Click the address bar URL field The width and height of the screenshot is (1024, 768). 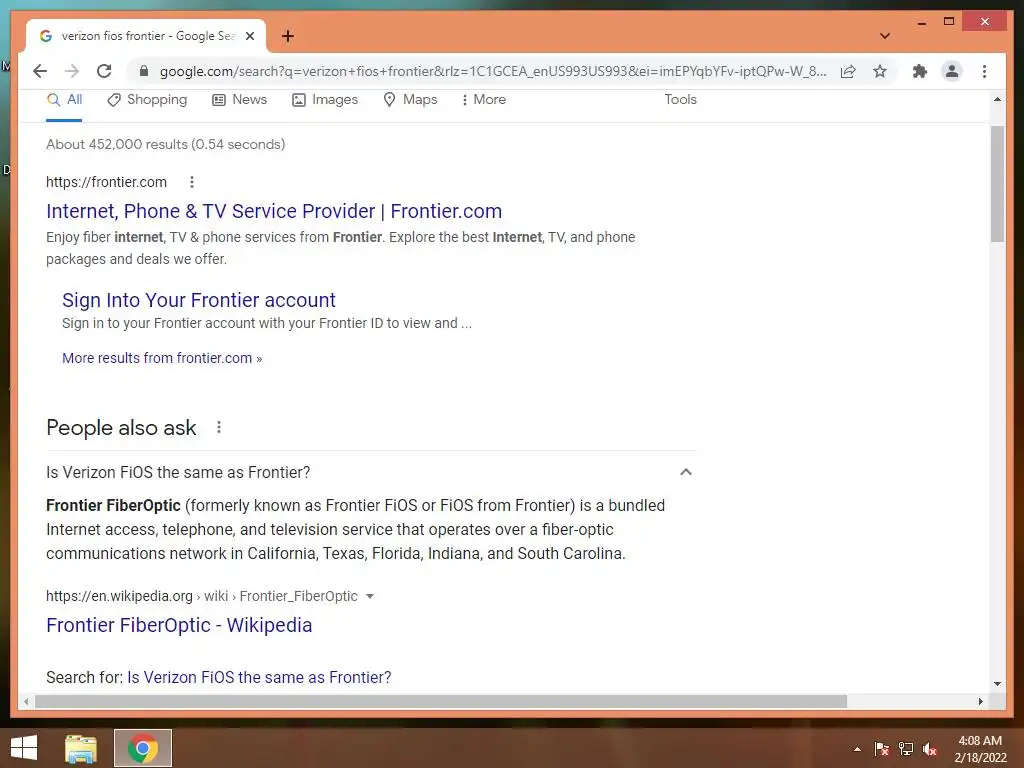(x=493, y=71)
